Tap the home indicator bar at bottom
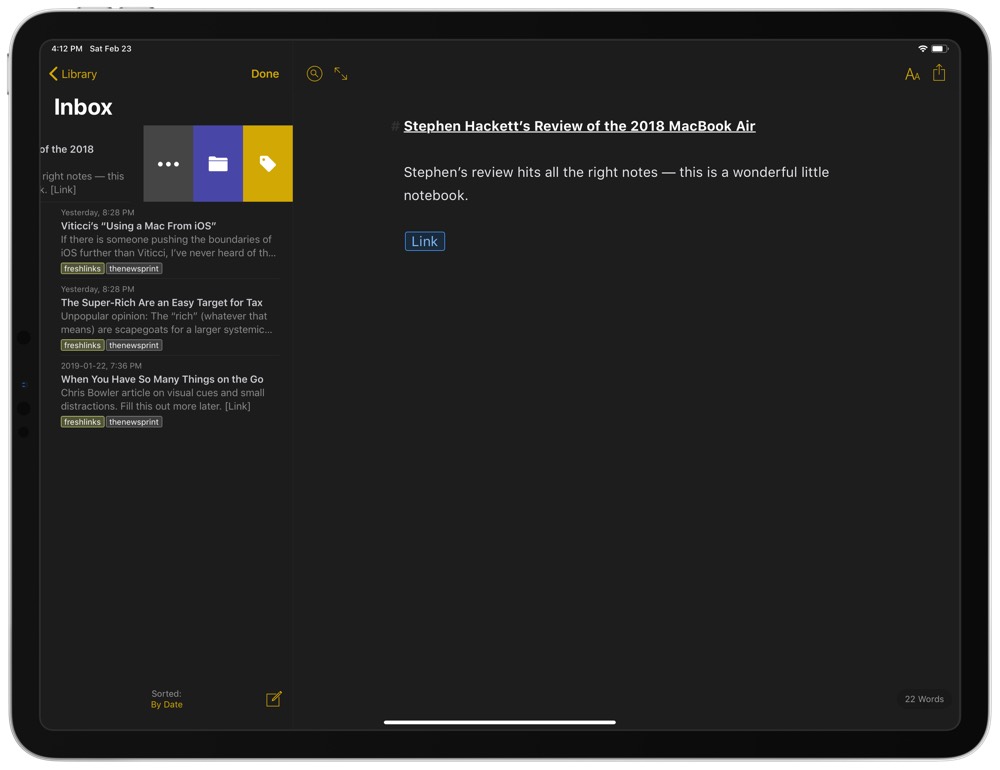Viewport: 1000px width, 770px height. coord(499,722)
